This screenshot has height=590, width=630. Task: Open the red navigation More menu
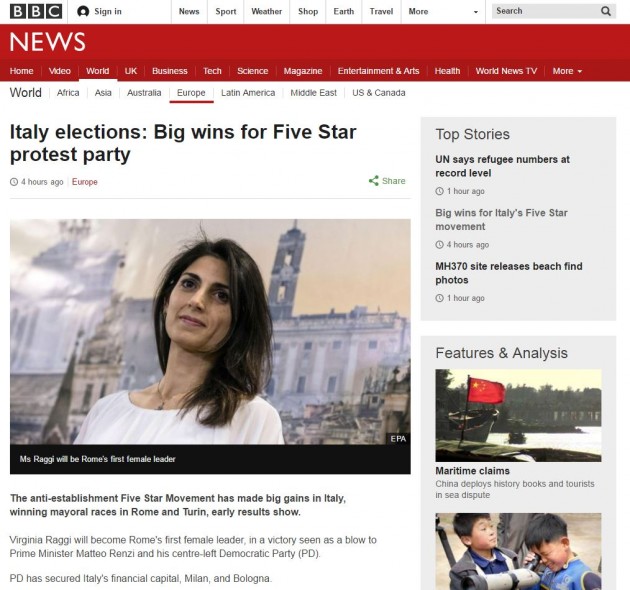click(567, 71)
